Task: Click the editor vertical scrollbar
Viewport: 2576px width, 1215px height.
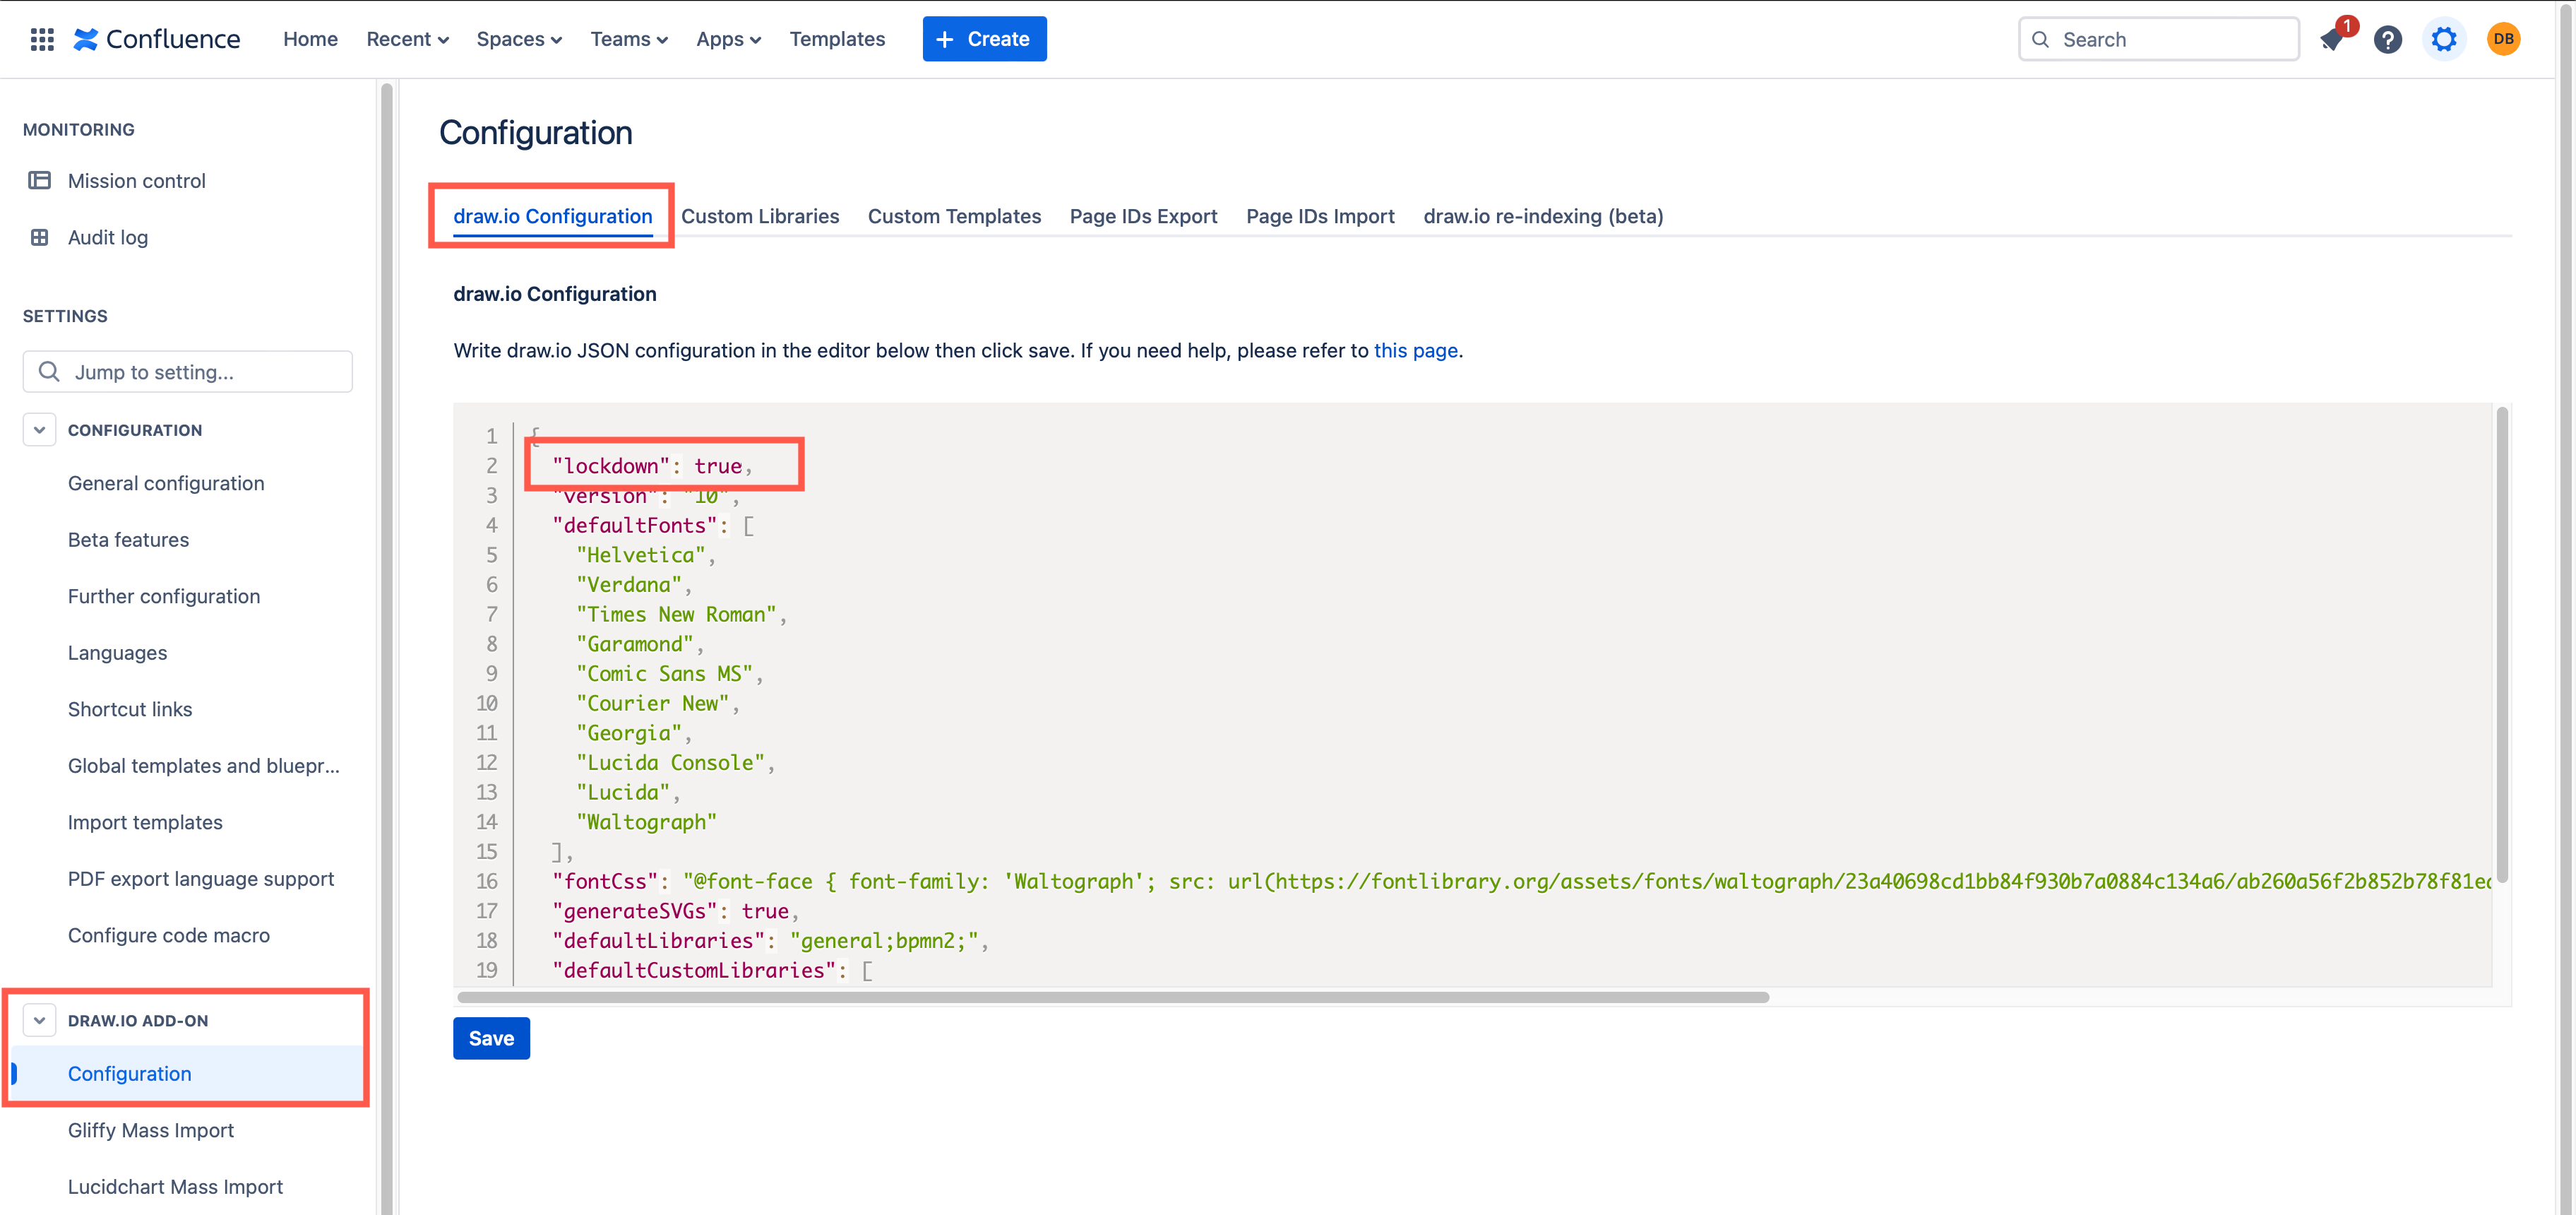Action: (2502, 645)
